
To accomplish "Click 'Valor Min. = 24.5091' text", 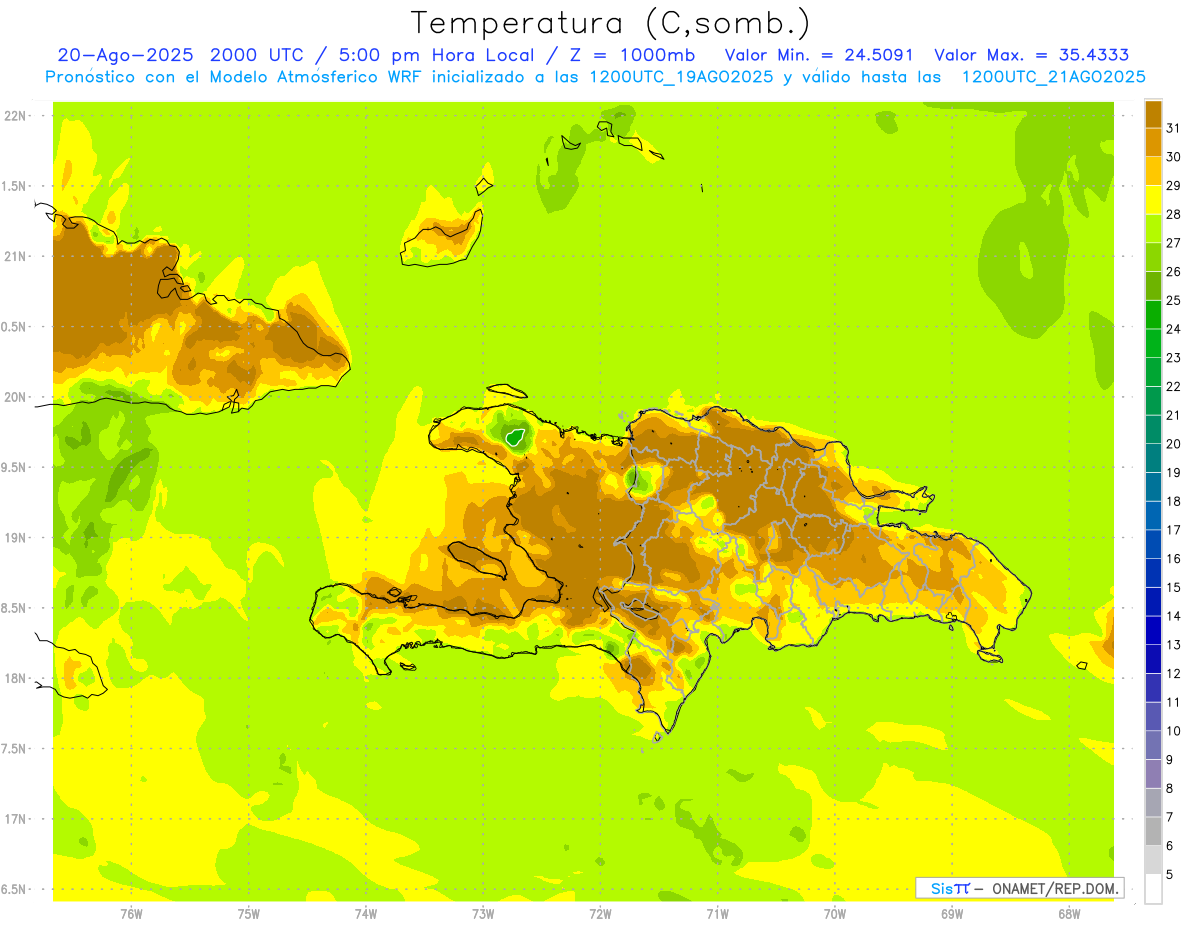I will (819, 55).
